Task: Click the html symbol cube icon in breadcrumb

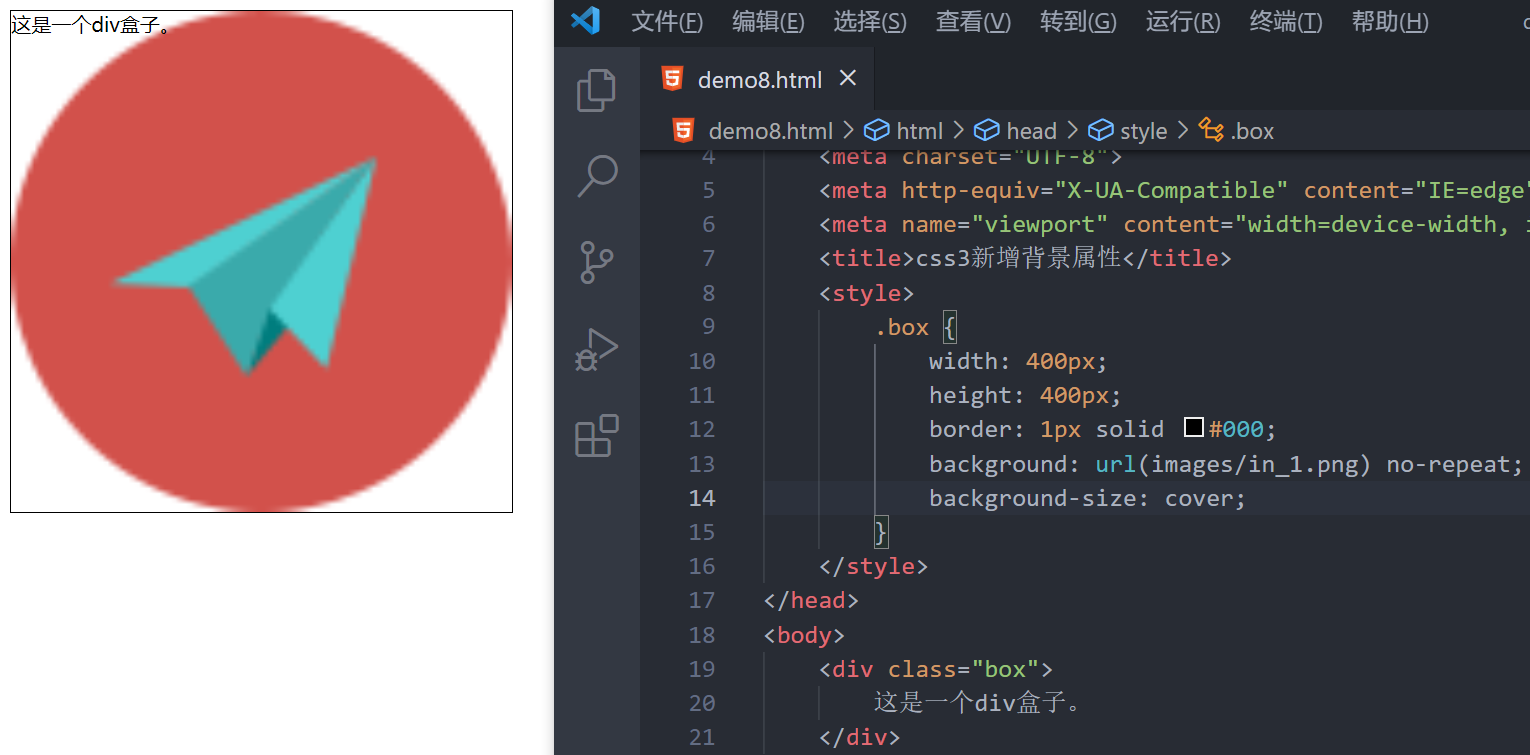Action: point(877,130)
